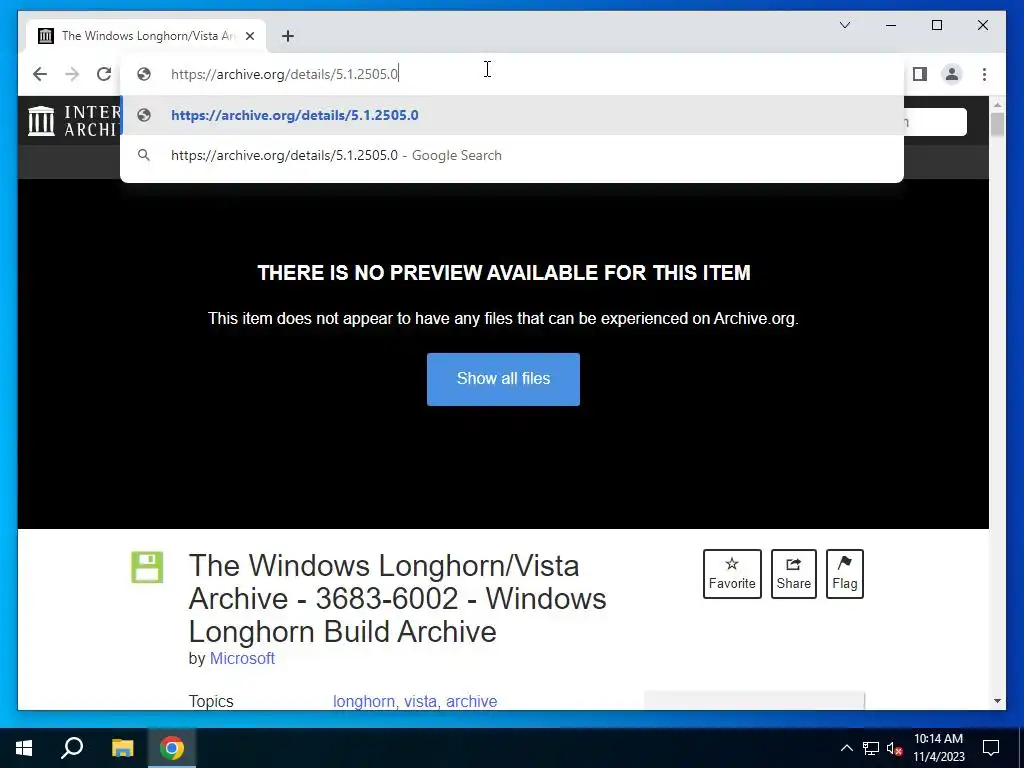Open Windows taskbar search
1024x768 pixels.
click(x=72, y=748)
